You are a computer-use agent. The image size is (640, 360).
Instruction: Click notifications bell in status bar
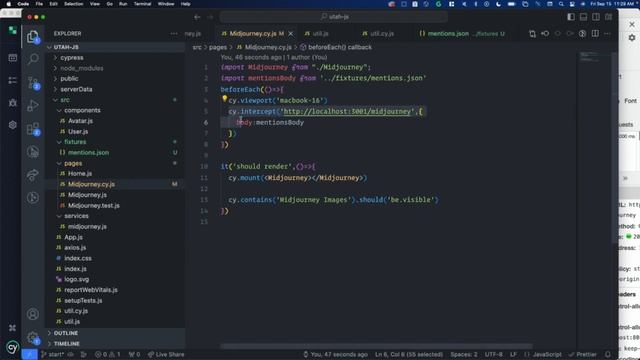pos(608,354)
